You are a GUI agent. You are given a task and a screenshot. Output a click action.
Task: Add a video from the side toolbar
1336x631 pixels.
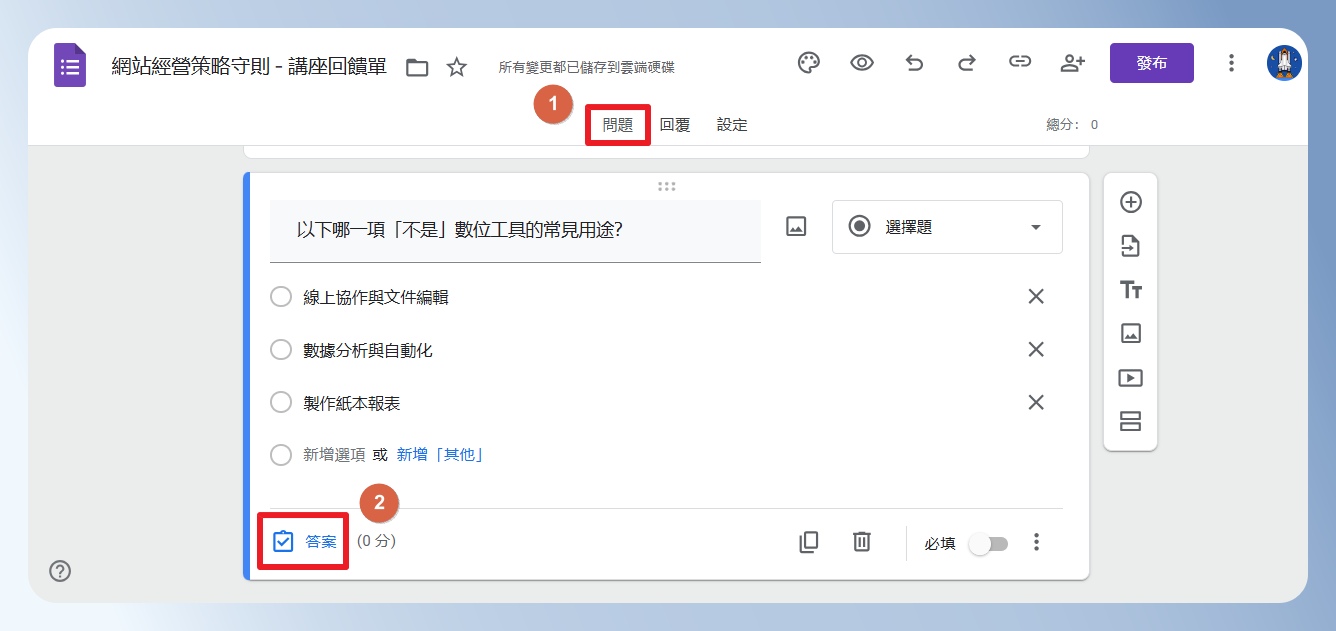click(1131, 378)
